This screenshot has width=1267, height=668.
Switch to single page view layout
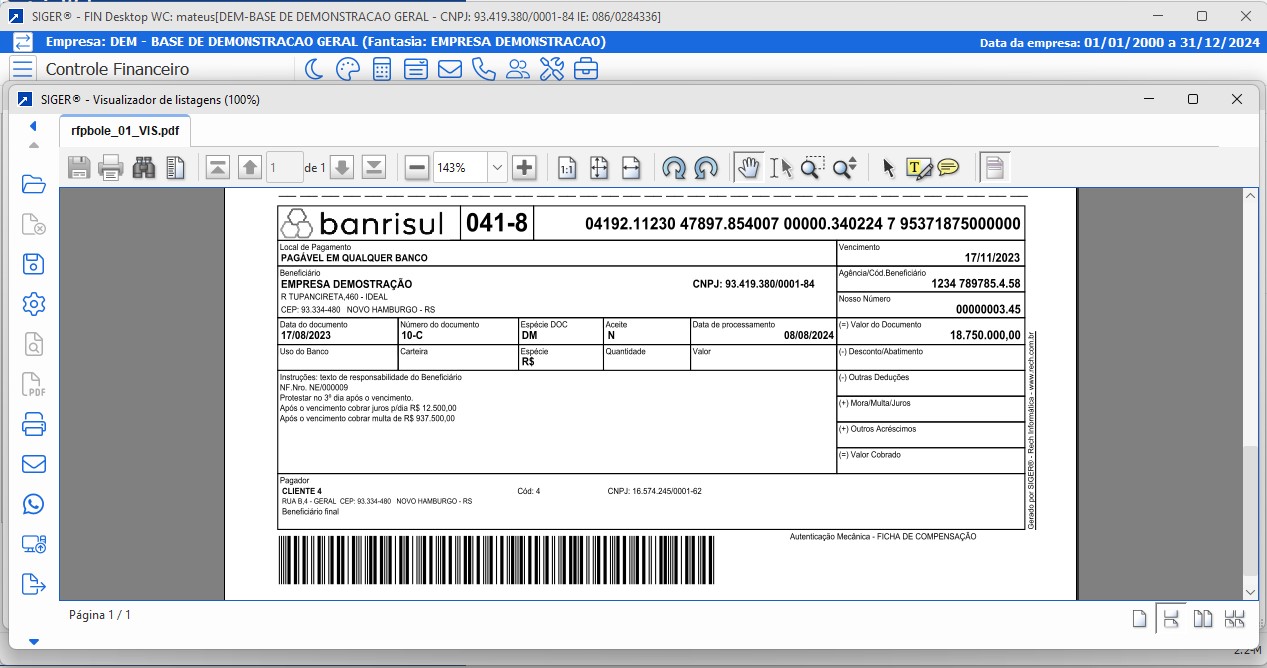(x=1139, y=619)
